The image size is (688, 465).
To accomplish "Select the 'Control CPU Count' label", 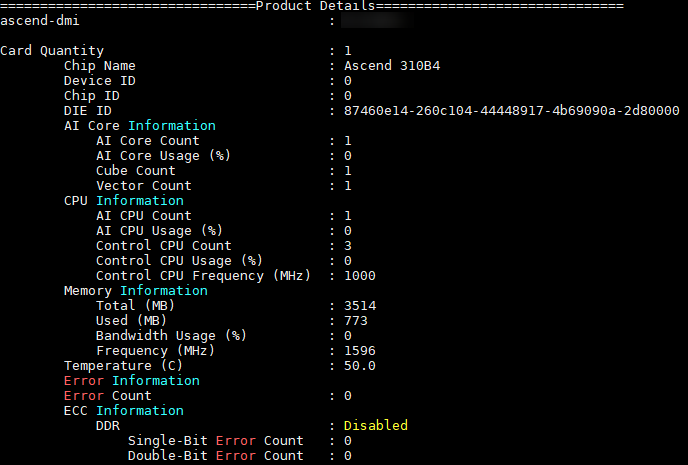I will (x=163, y=246).
